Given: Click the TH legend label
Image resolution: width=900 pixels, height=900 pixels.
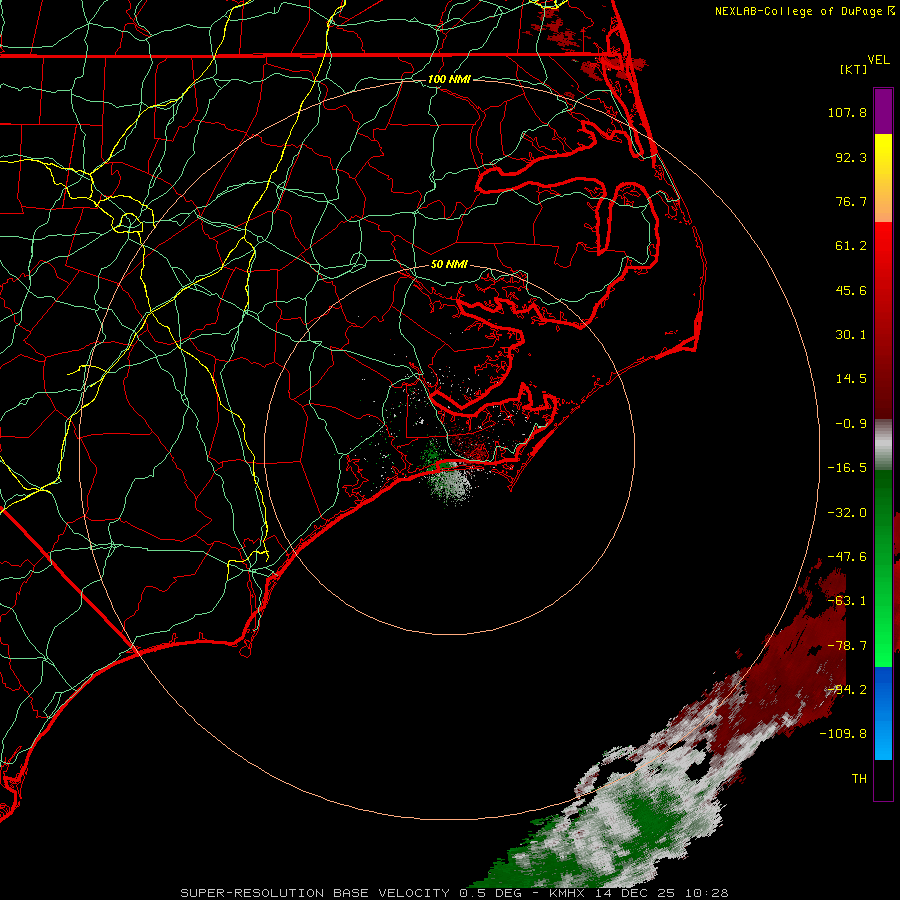Looking at the screenshot, I should coord(859,779).
